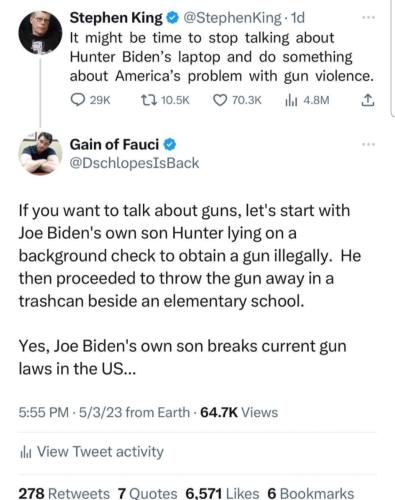Image resolution: width=395 pixels, height=500 pixels.
Task: Open Stephen King's profile picture
Action: [x=40, y=33]
